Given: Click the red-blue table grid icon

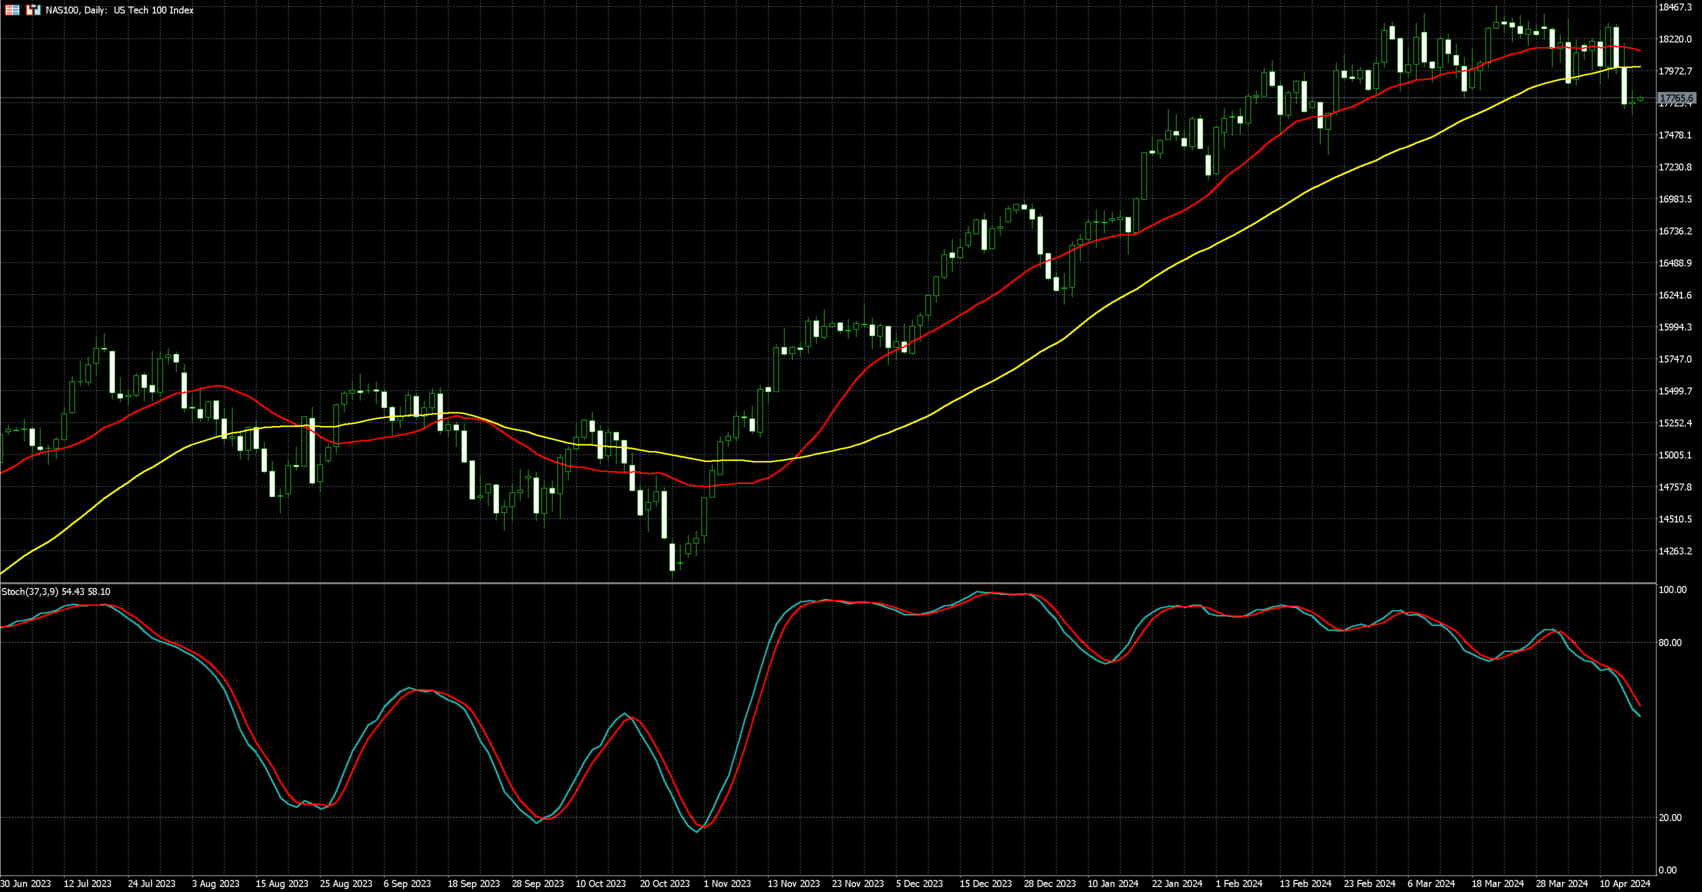Looking at the screenshot, I should coord(12,10).
